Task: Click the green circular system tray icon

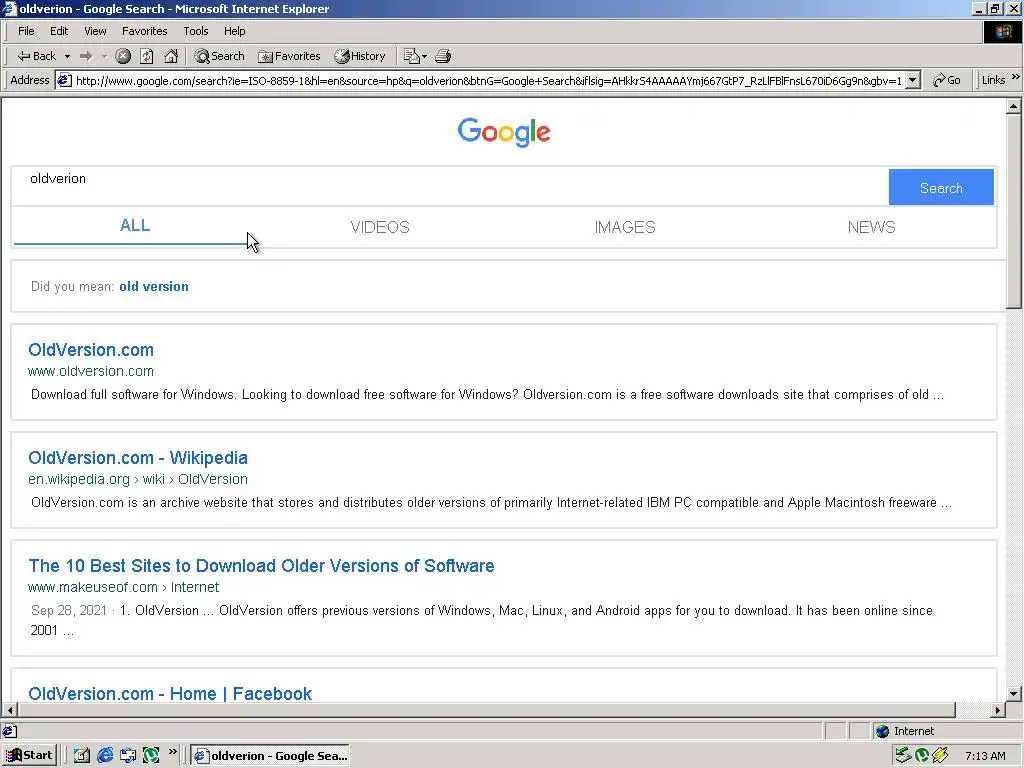Action: point(921,756)
